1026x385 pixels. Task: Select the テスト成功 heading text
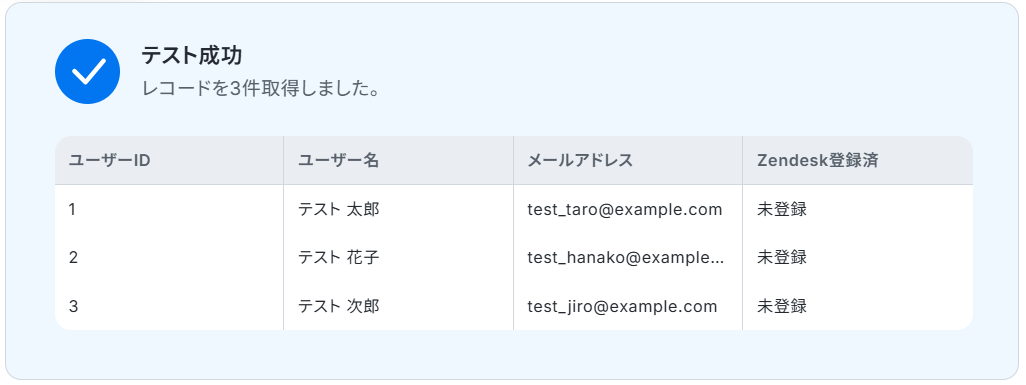(x=192, y=56)
